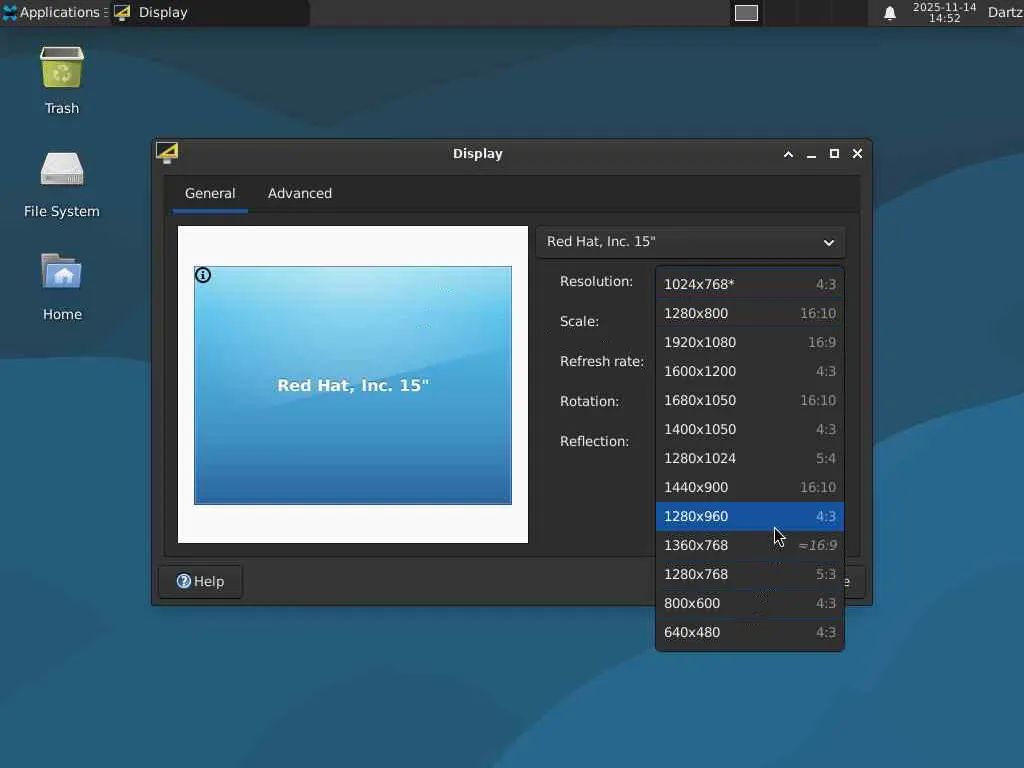Click the Display taskbar button
This screenshot has width=1024, height=768.
pyautogui.click(x=209, y=12)
